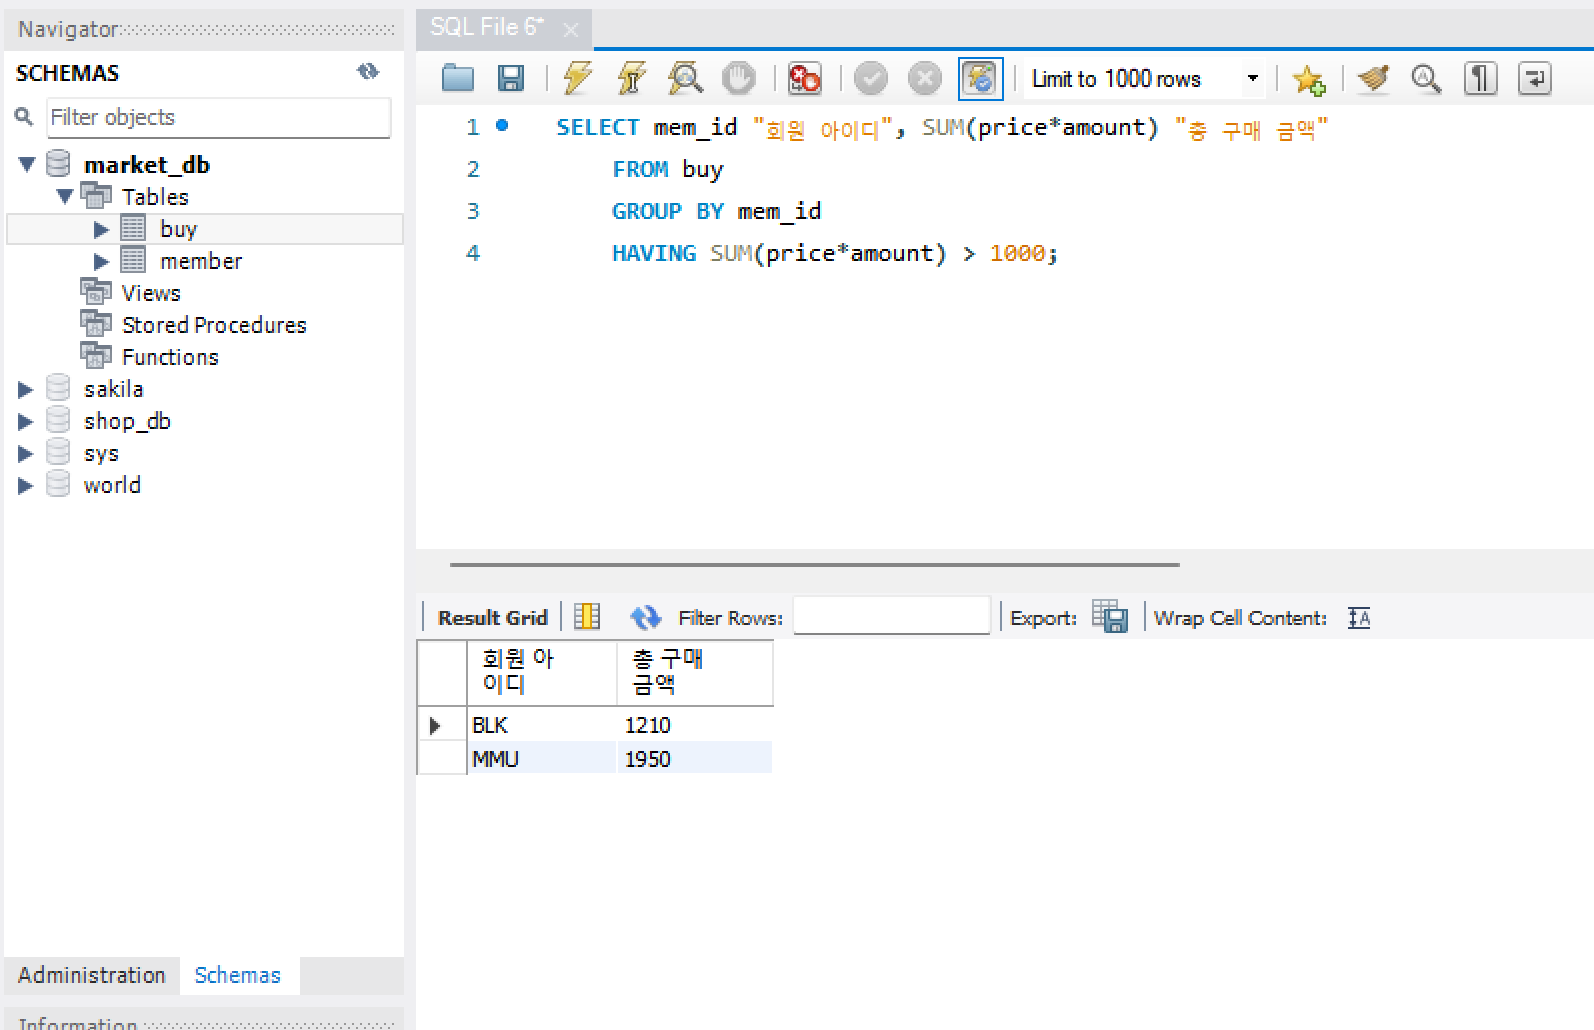Select Views in the market_db tree
1594x1030 pixels.
tap(151, 293)
